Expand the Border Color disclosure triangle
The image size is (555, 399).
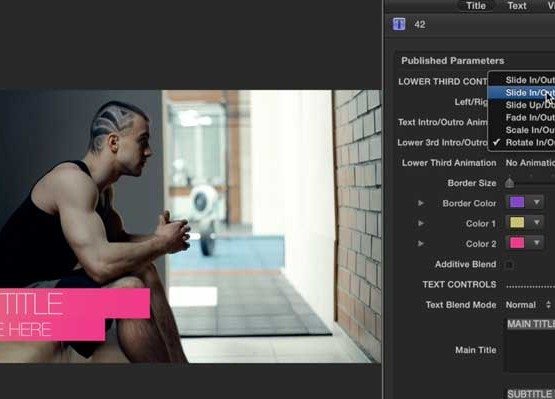pyautogui.click(x=420, y=203)
